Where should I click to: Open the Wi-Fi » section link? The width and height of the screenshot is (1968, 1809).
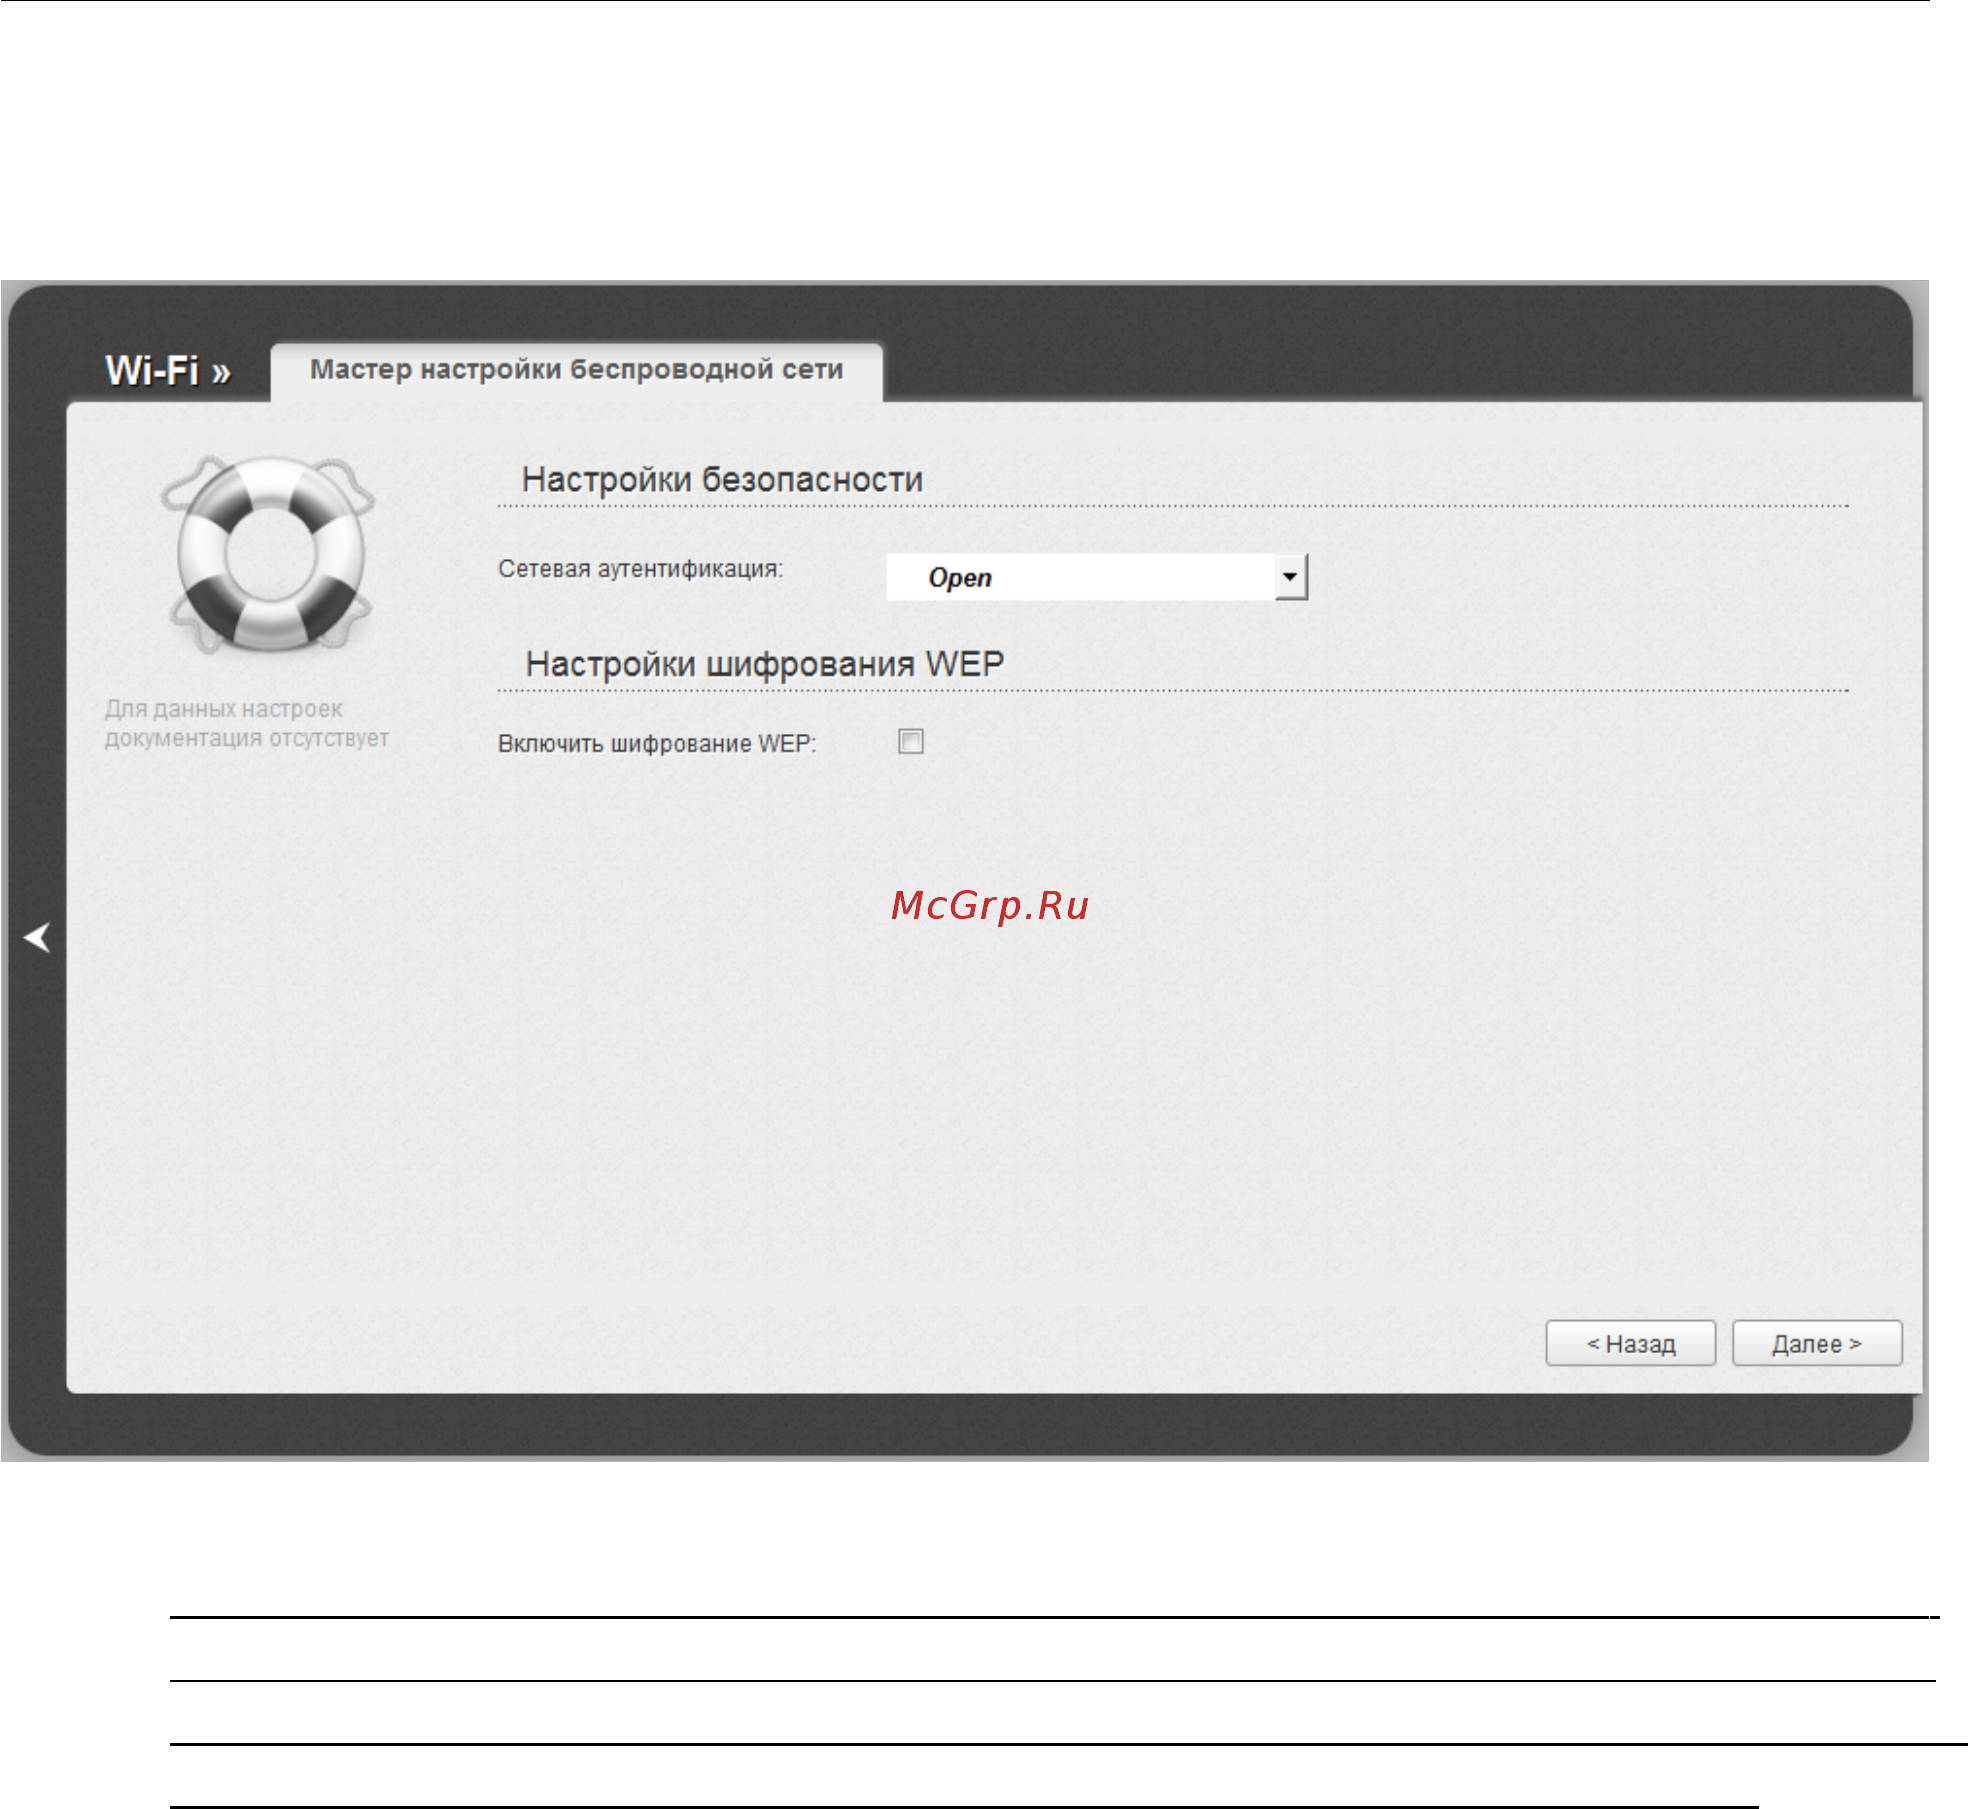coord(168,371)
